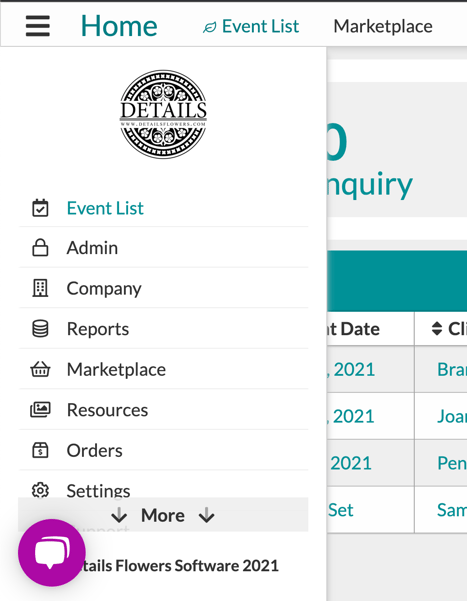Screen dimensions: 467x601
Task: Click the Resources images icon
Action: point(40,410)
